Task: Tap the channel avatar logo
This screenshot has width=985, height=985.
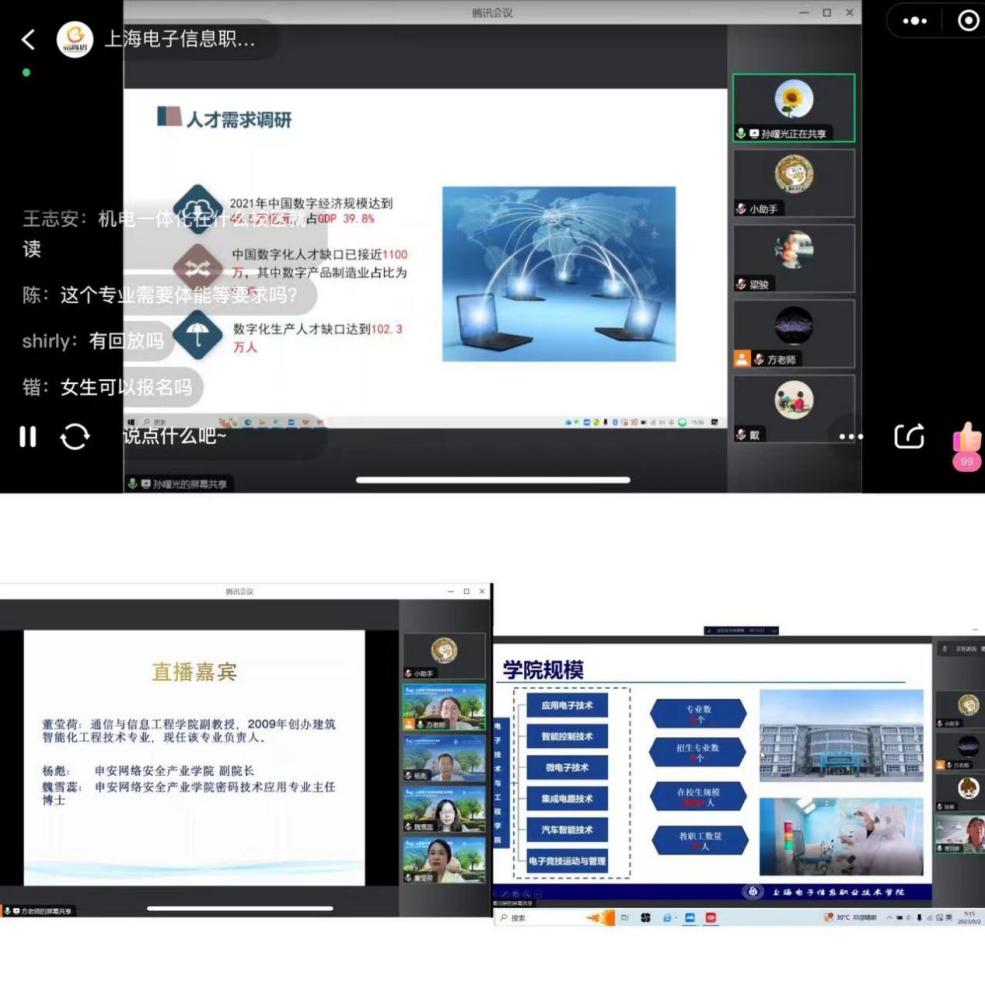Action: coord(75,39)
